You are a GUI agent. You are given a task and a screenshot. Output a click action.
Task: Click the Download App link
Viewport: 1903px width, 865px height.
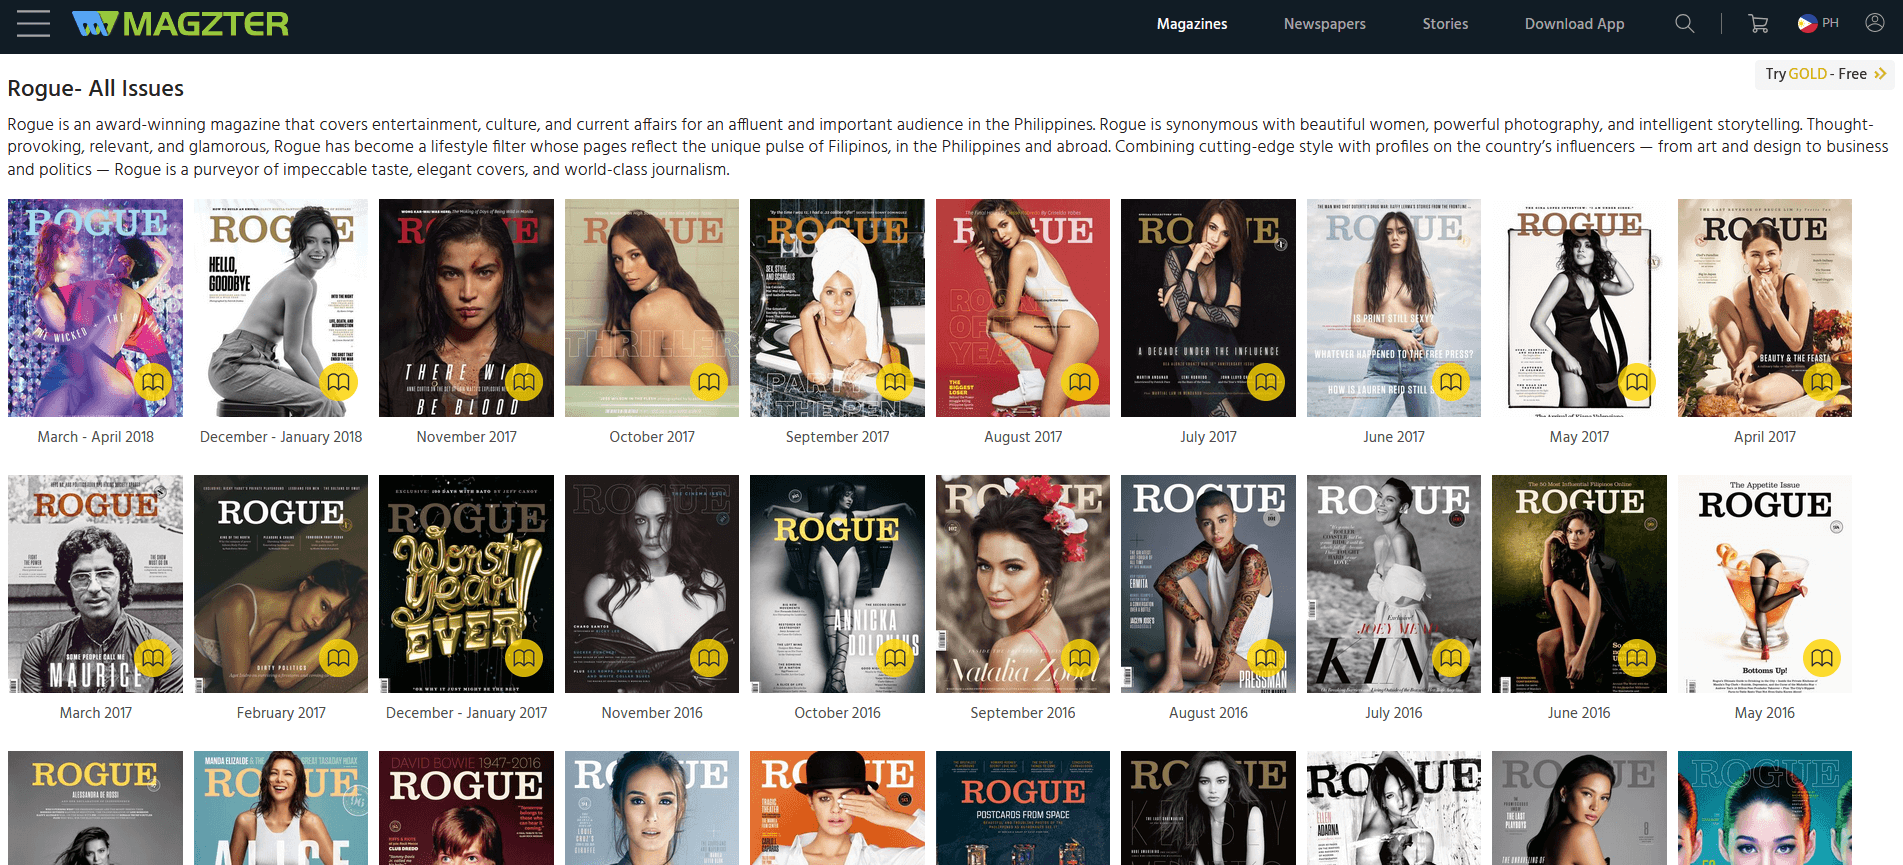(x=1573, y=24)
